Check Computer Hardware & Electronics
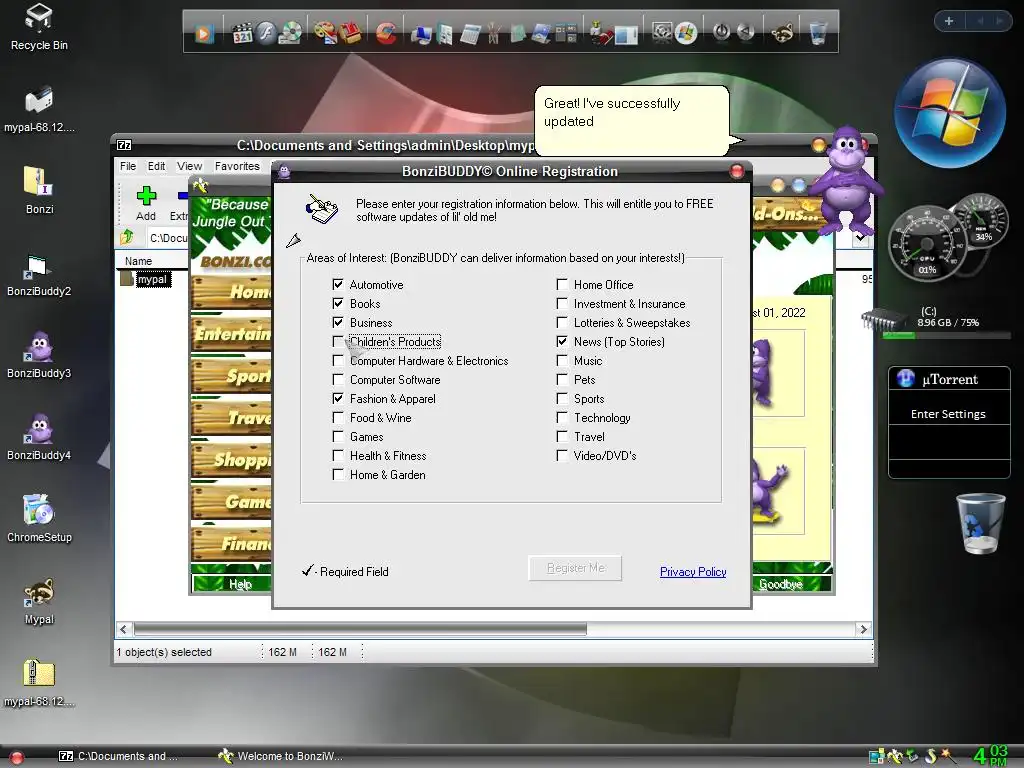The width and height of the screenshot is (1024, 768). pyautogui.click(x=338, y=360)
